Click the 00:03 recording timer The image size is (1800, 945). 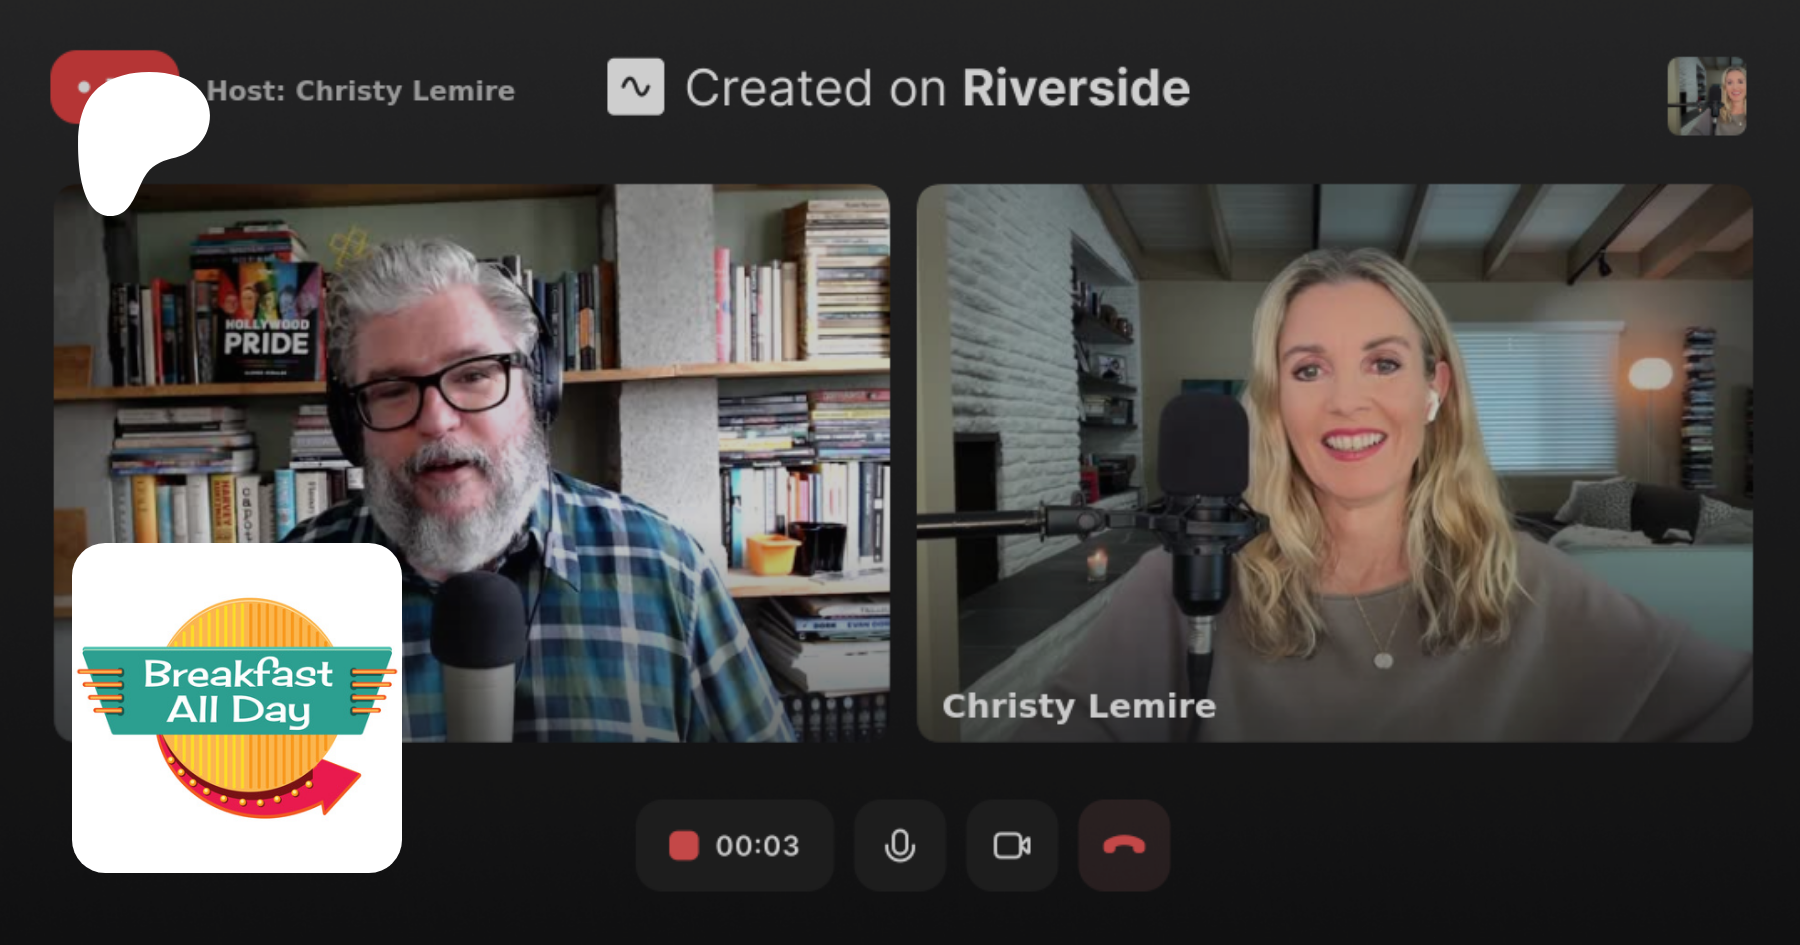click(x=757, y=846)
